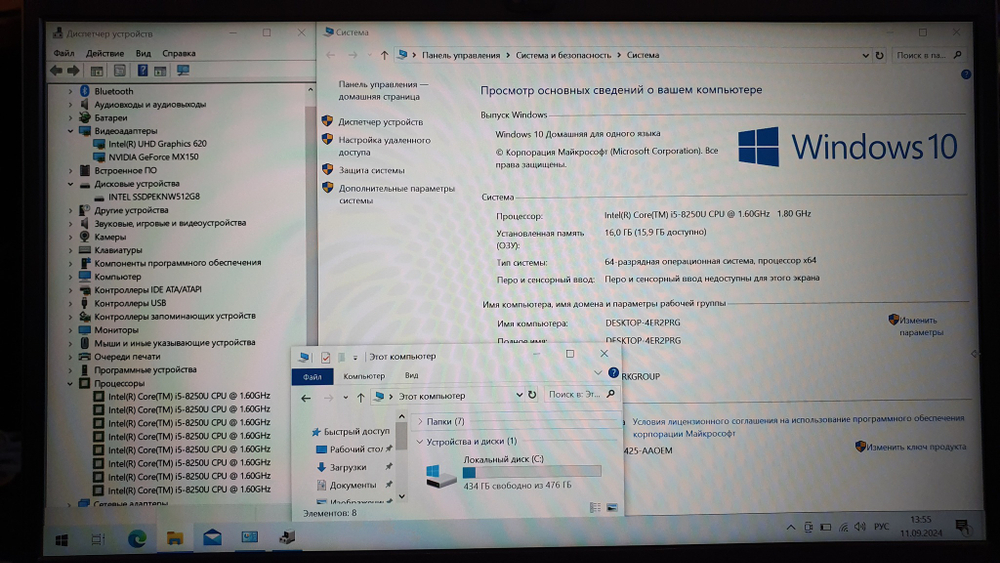Go to Панель управления домашняя страница
This screenshot has height=563, width=1000.
pos(383,91)
